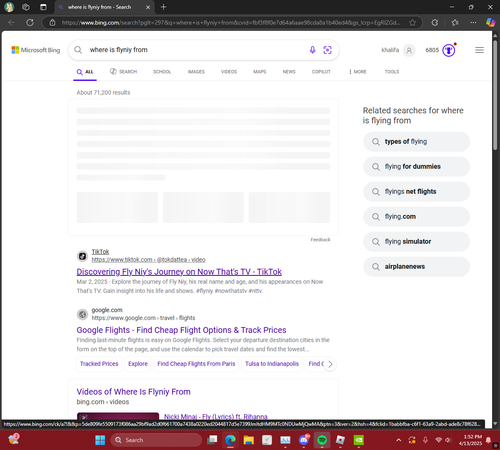Click the khalifa account avatar icon
Viewport: 500px width, 450px height.
coord(409,50)
